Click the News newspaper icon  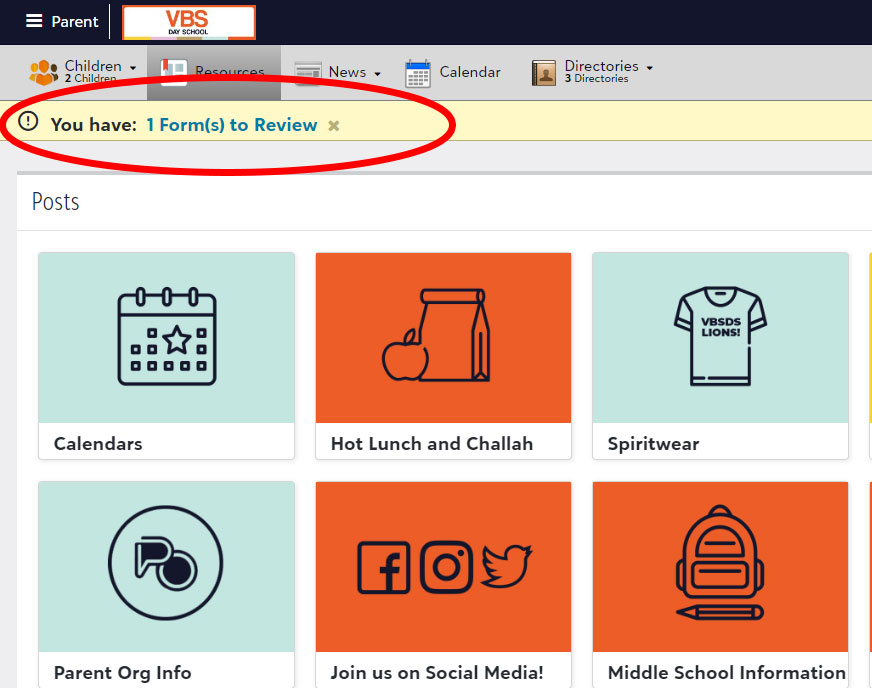tap(308, 72)
